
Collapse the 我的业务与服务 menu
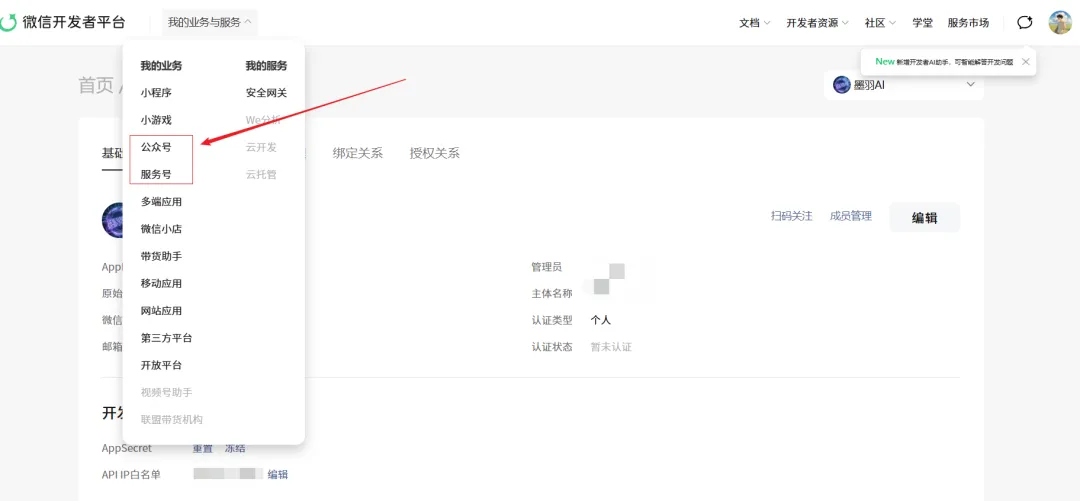210,23
